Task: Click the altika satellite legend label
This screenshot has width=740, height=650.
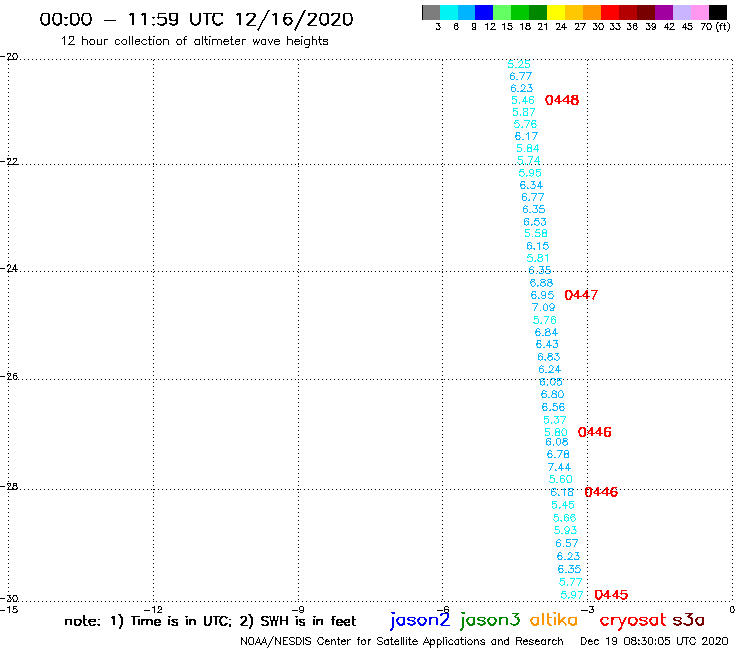Action: 553,620
